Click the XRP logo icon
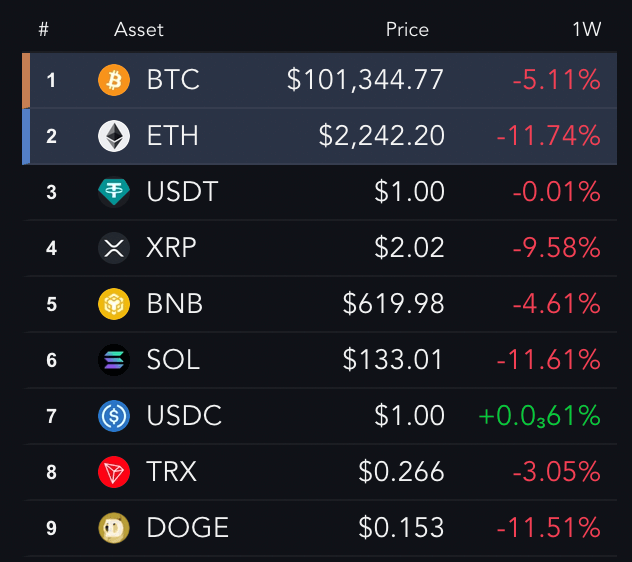This screenshot has width=632, height=562. pyautogui.click(x=114, y=248)
